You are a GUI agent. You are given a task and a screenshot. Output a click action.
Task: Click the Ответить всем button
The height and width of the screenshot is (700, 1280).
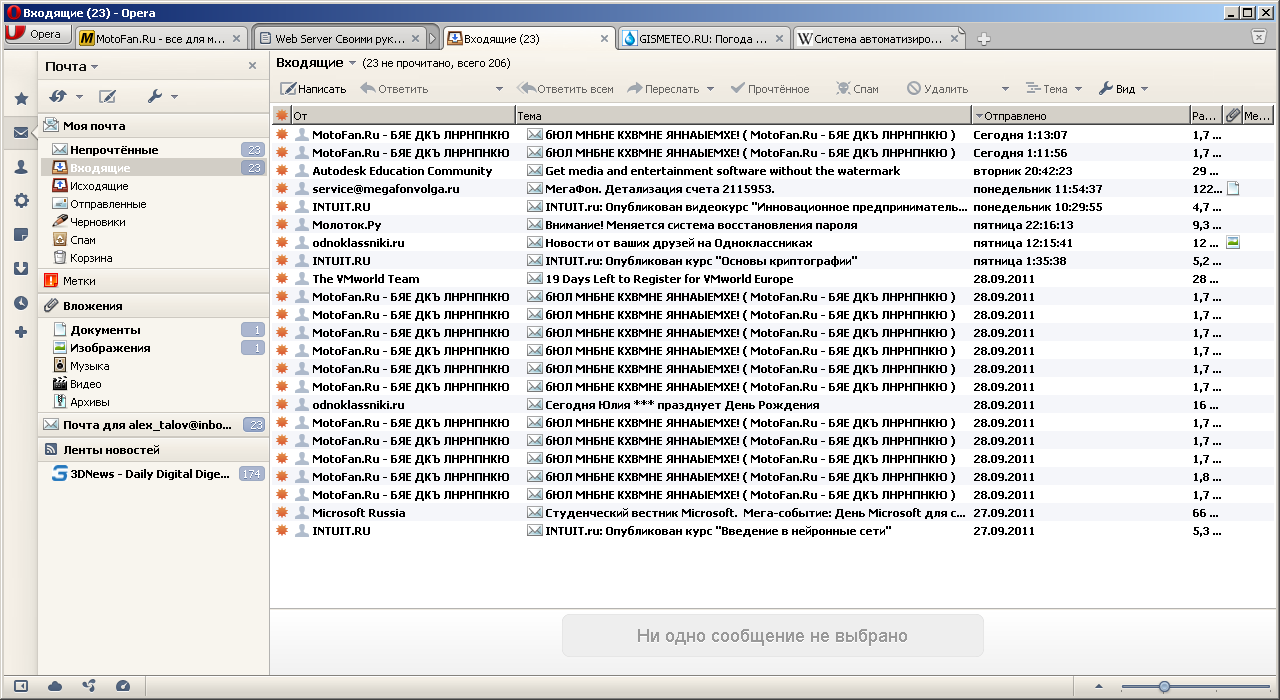coord(565,89)
